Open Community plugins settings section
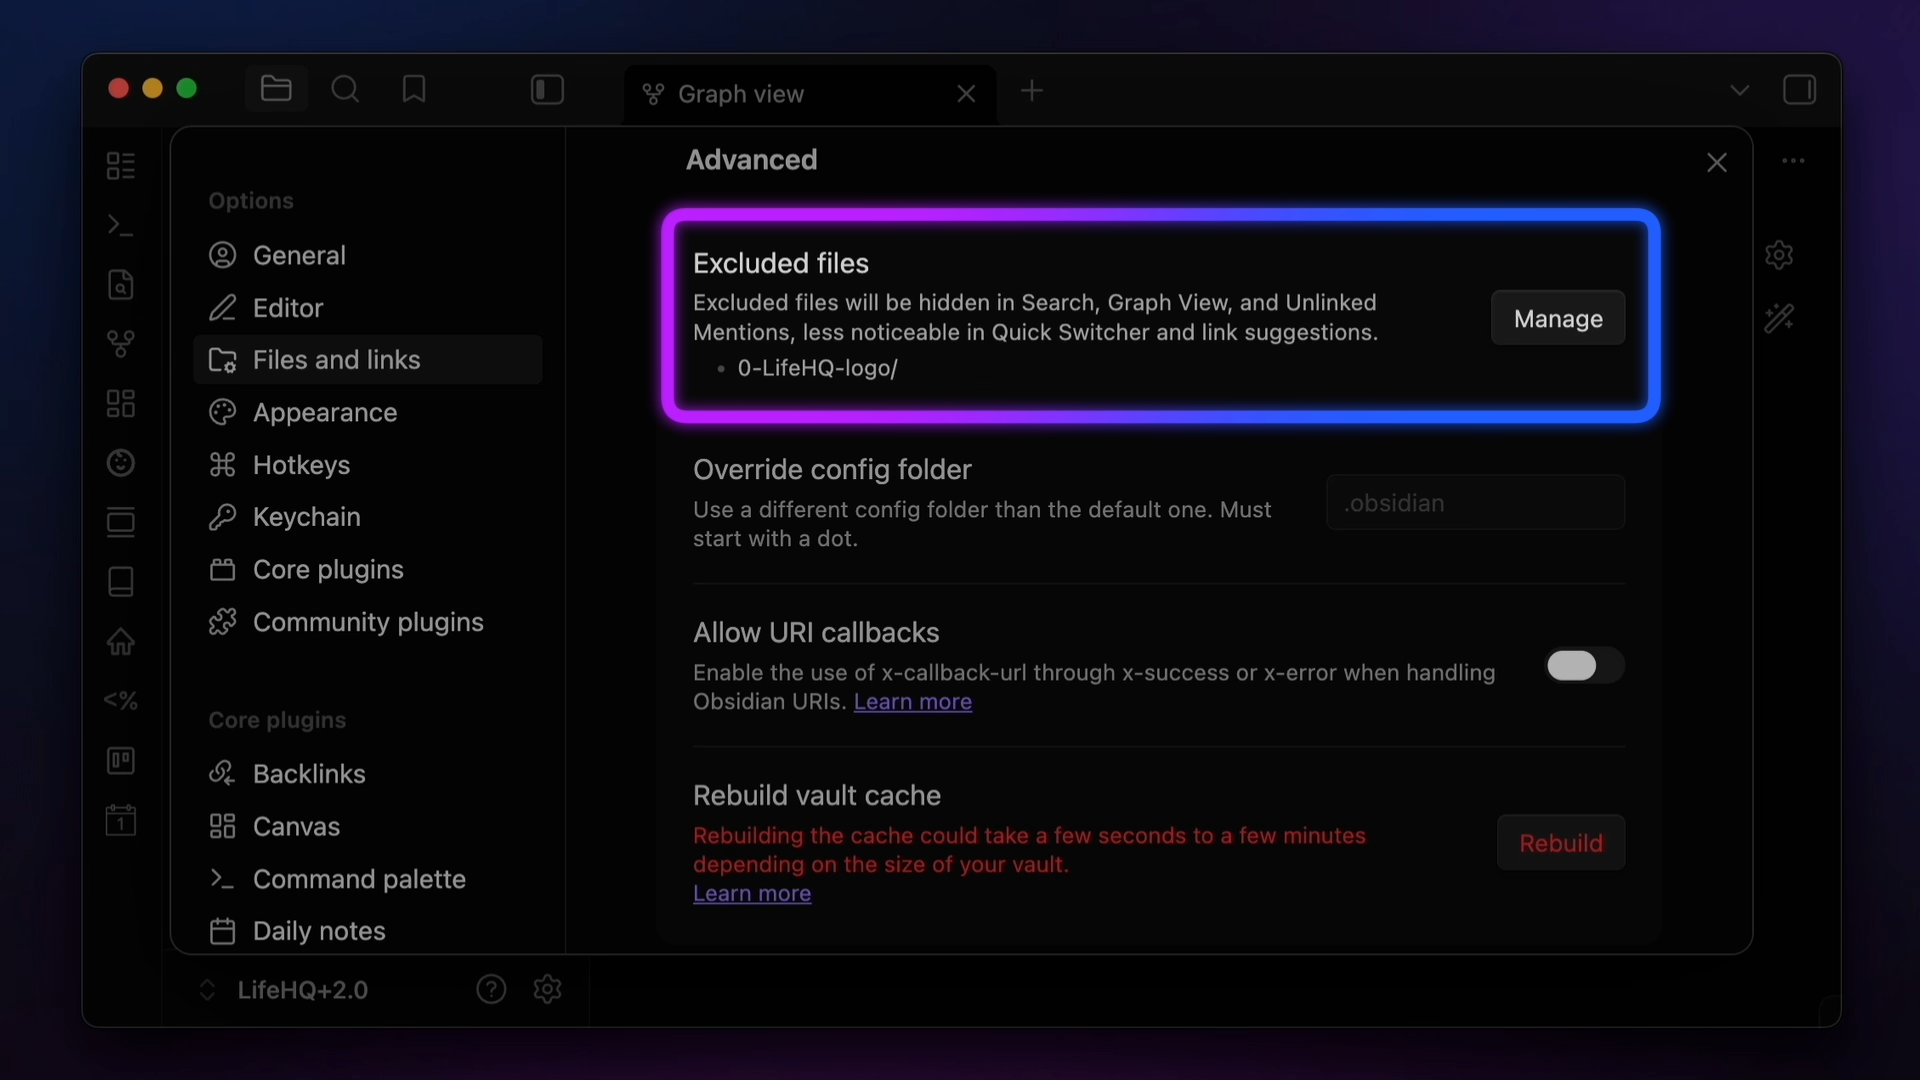 tap(367, 622)
